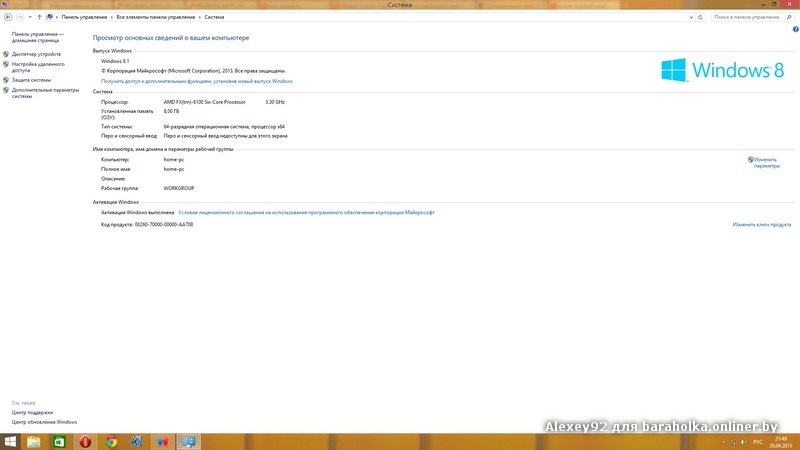The height and width of the screenshot is (450, 800).
Task: Show hidden tray icons arrow
Action: tap(723, 442)
